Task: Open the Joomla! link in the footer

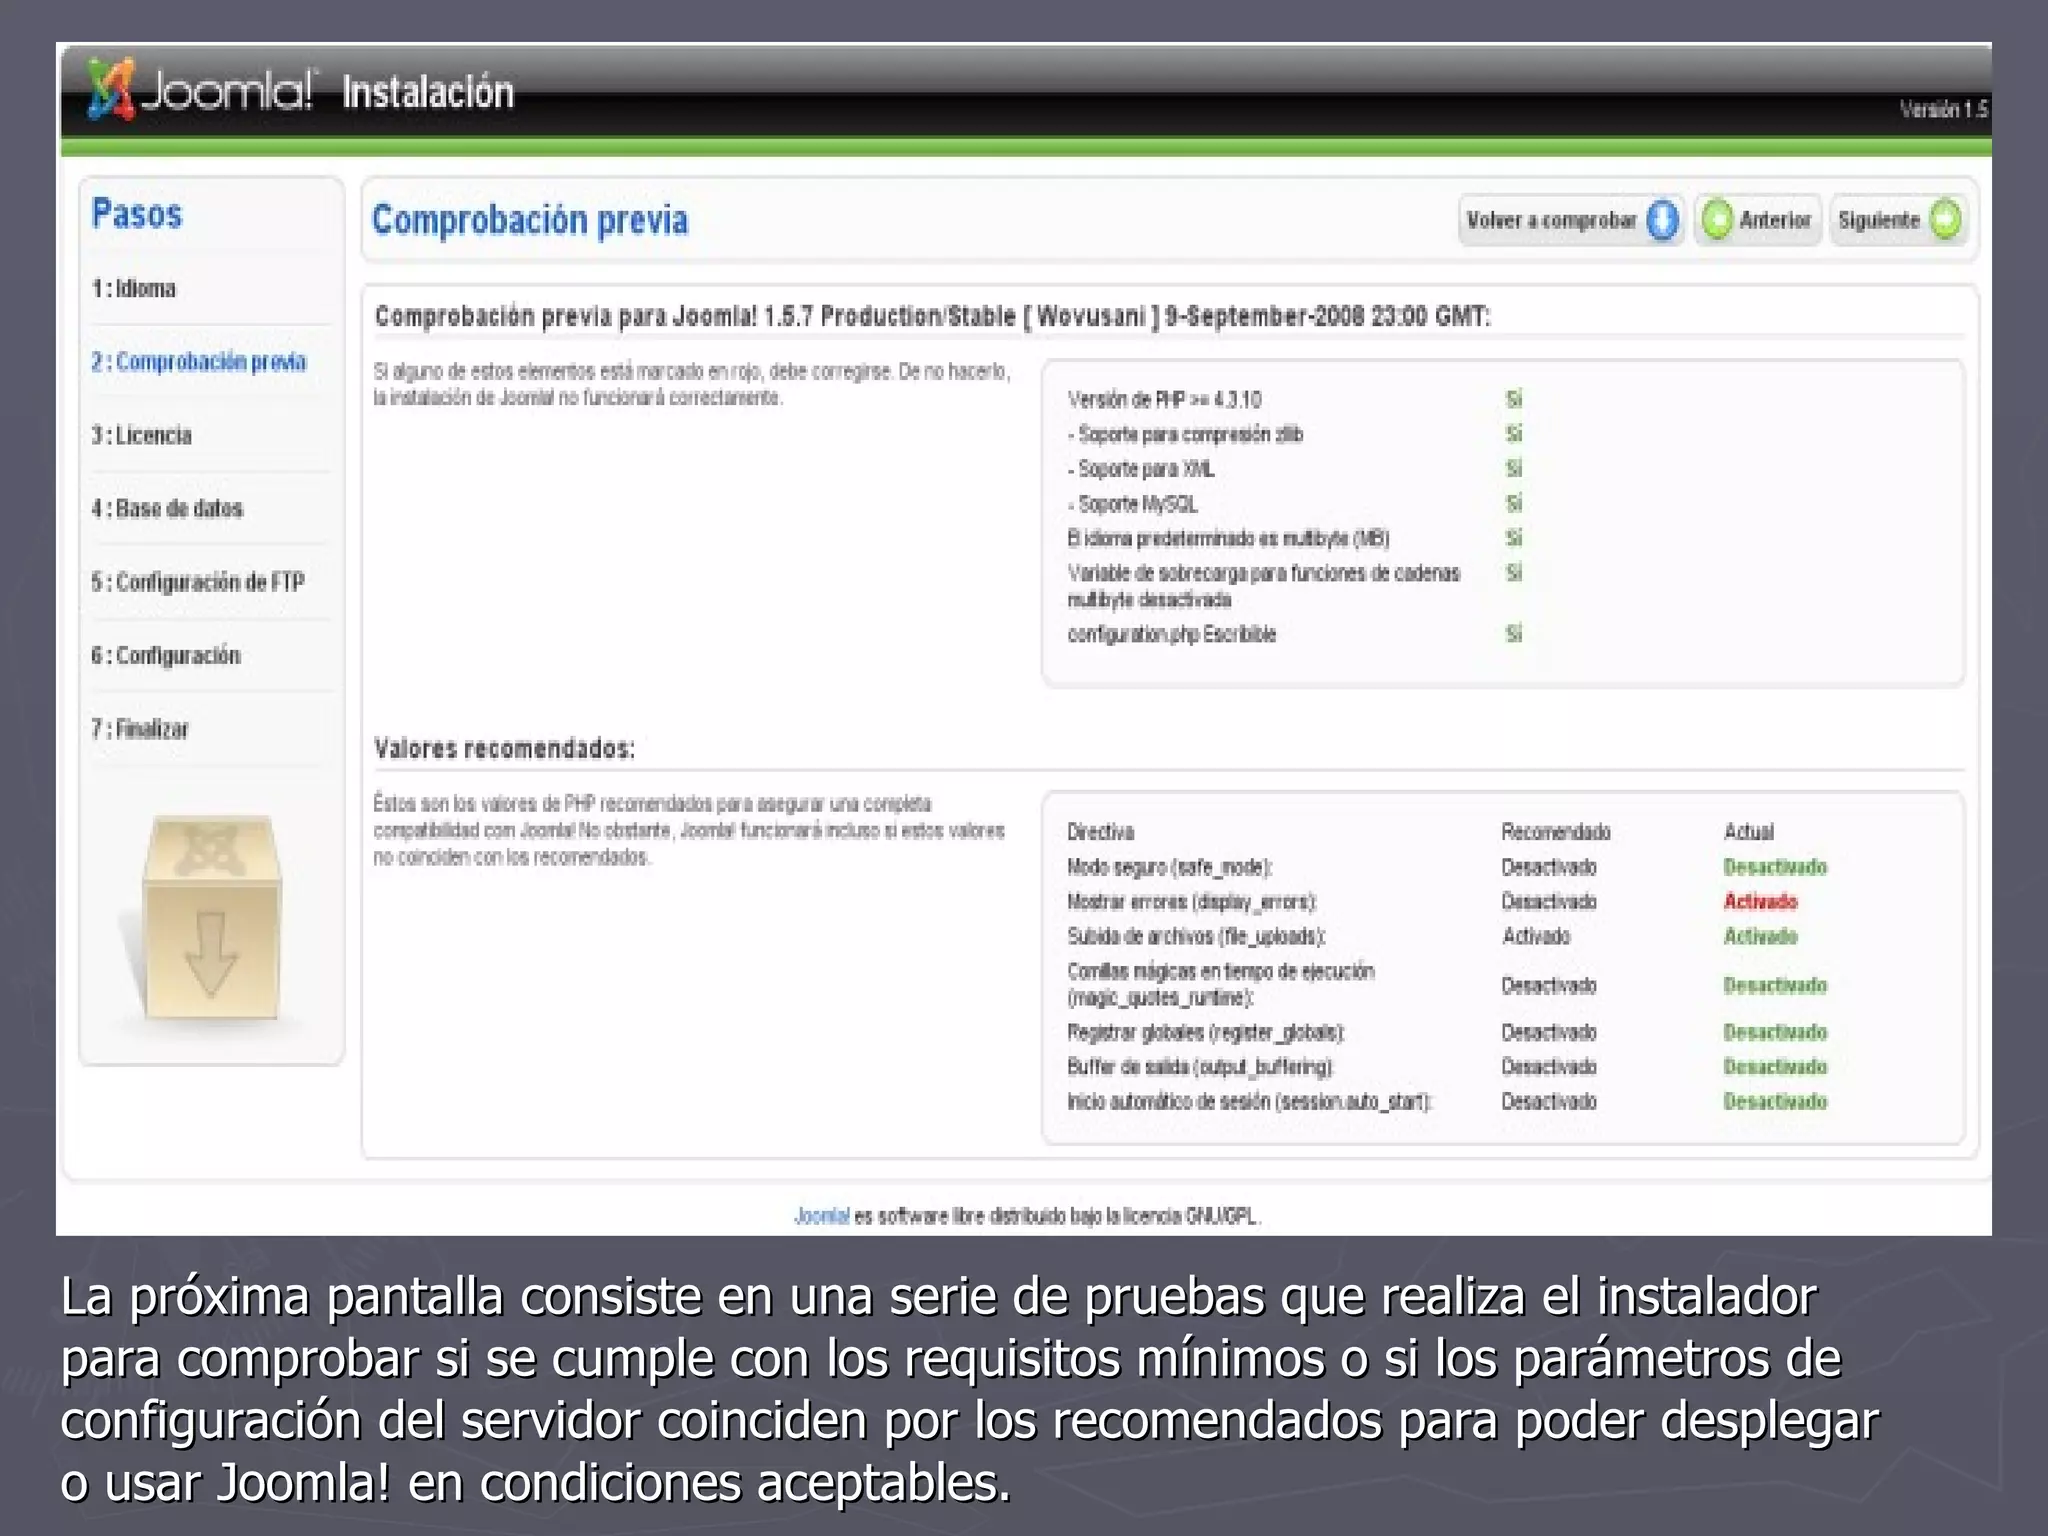Action: [x=821, y=1216]
